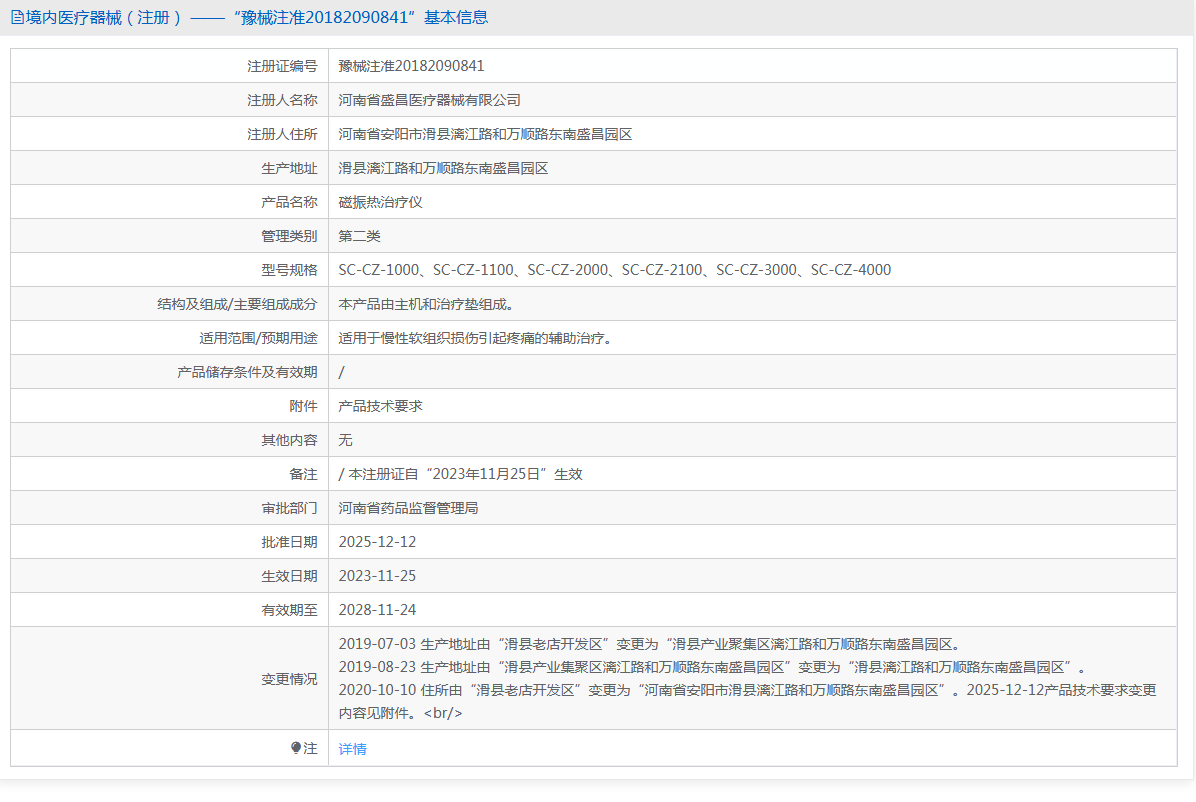The height and width of the screenshot is (802, 1196).
Task: Click the 生产地址 row label
Action: tap(289, 168)
